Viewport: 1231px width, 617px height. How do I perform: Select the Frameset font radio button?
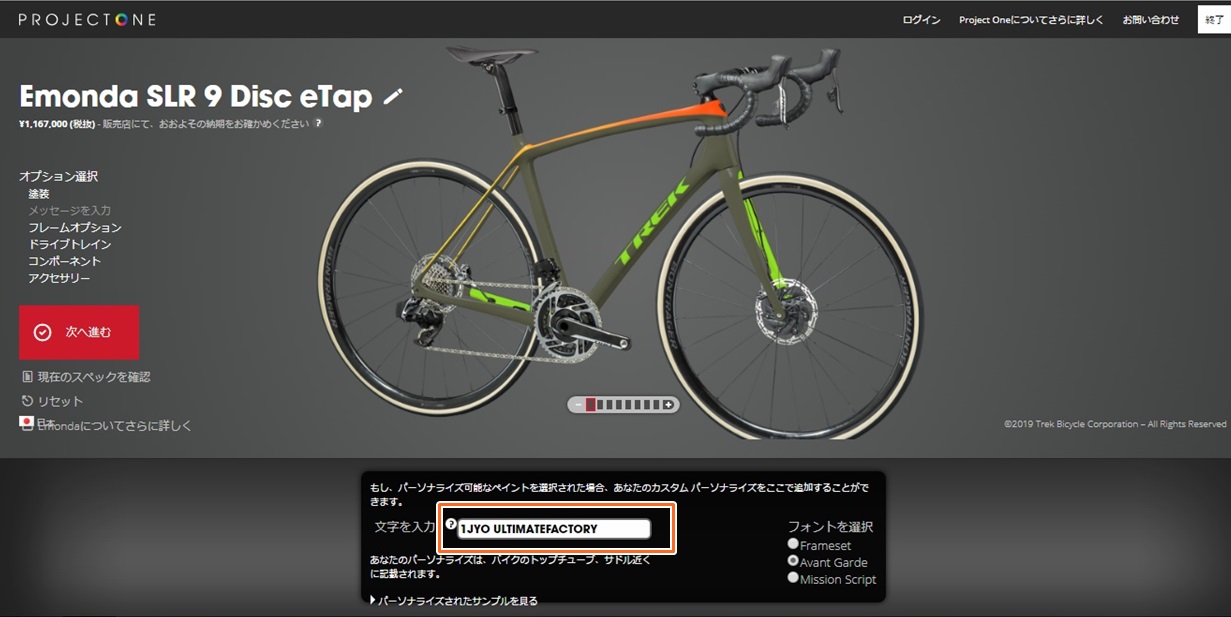pyautogui.click(x=793, y=544)
